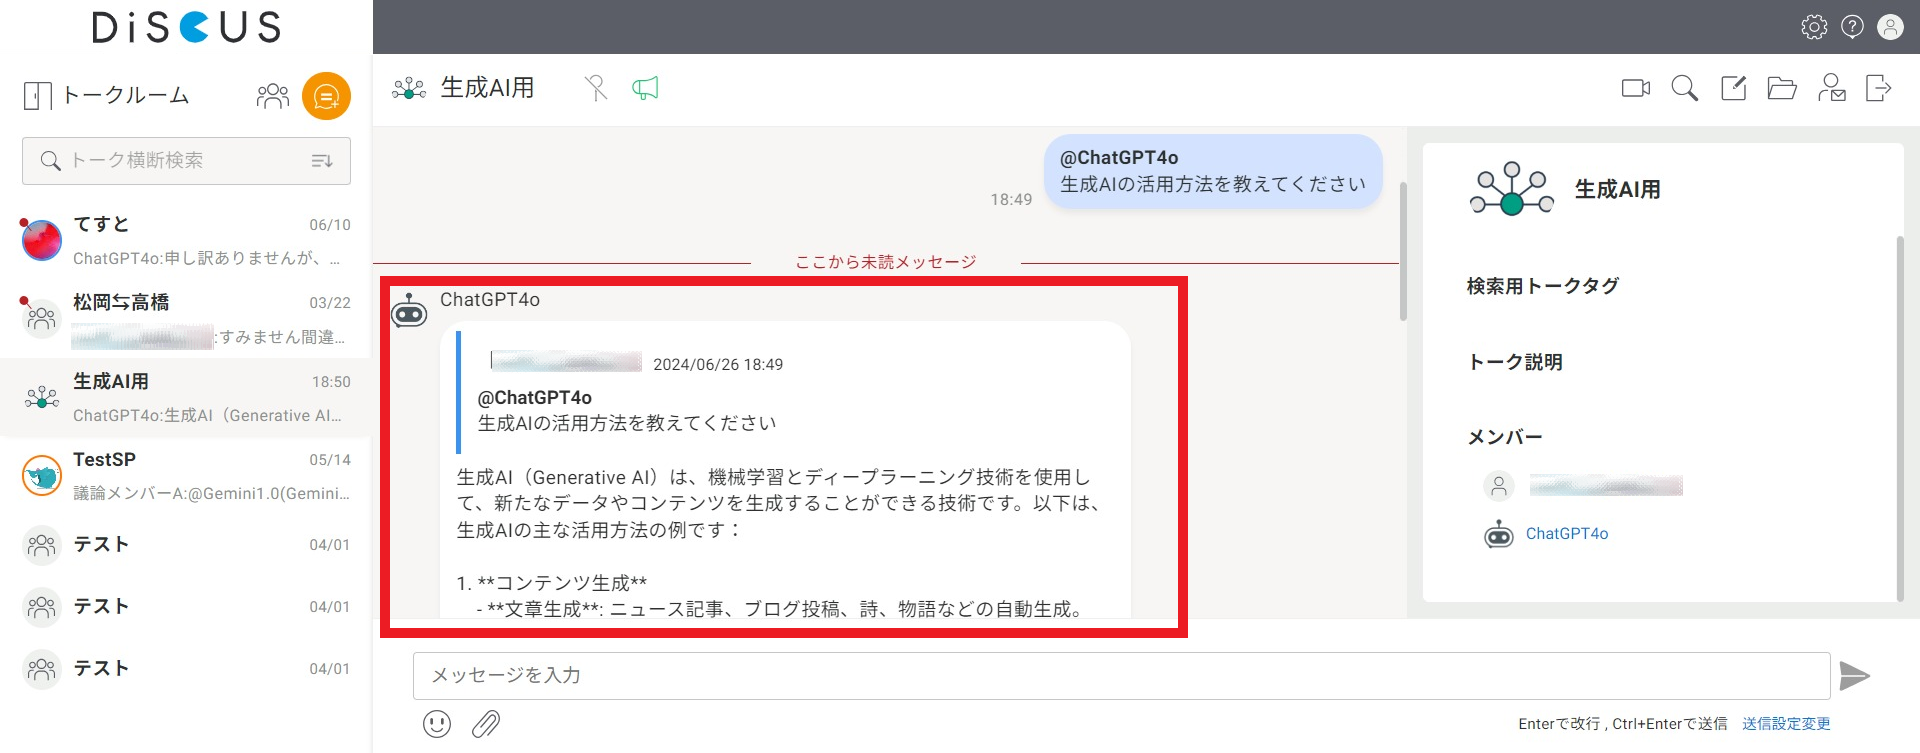Attach file with paperclip icon
This screenshot has height=753, width=1920.
coord(486,724)
